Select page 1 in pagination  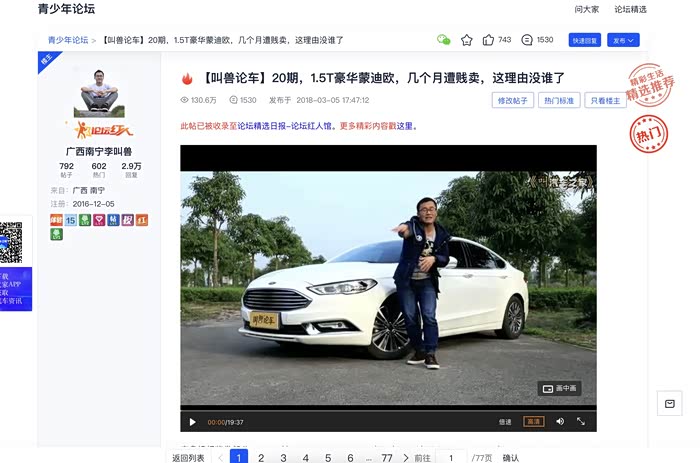(x=239, y=457)
